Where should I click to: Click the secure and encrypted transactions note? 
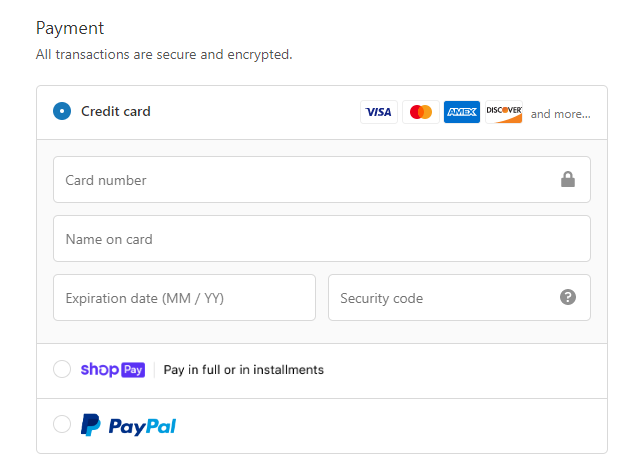pyautogui.click(x=164, y=54)
